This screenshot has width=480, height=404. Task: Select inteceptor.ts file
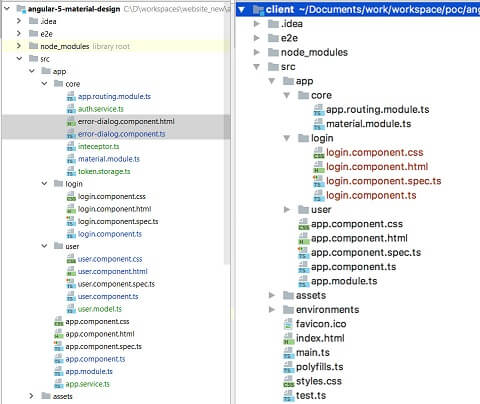coord(98,146)
